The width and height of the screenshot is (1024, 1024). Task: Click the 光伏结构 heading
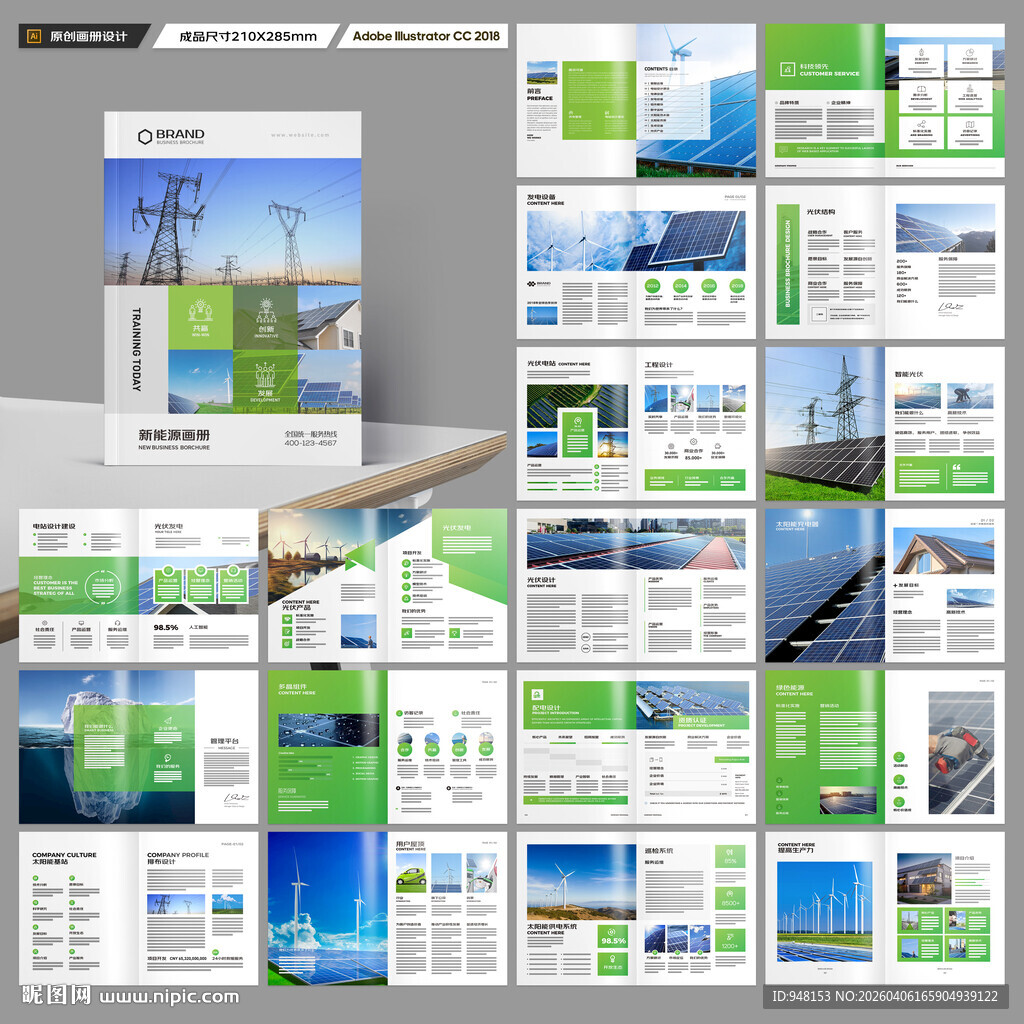[820, 212]
